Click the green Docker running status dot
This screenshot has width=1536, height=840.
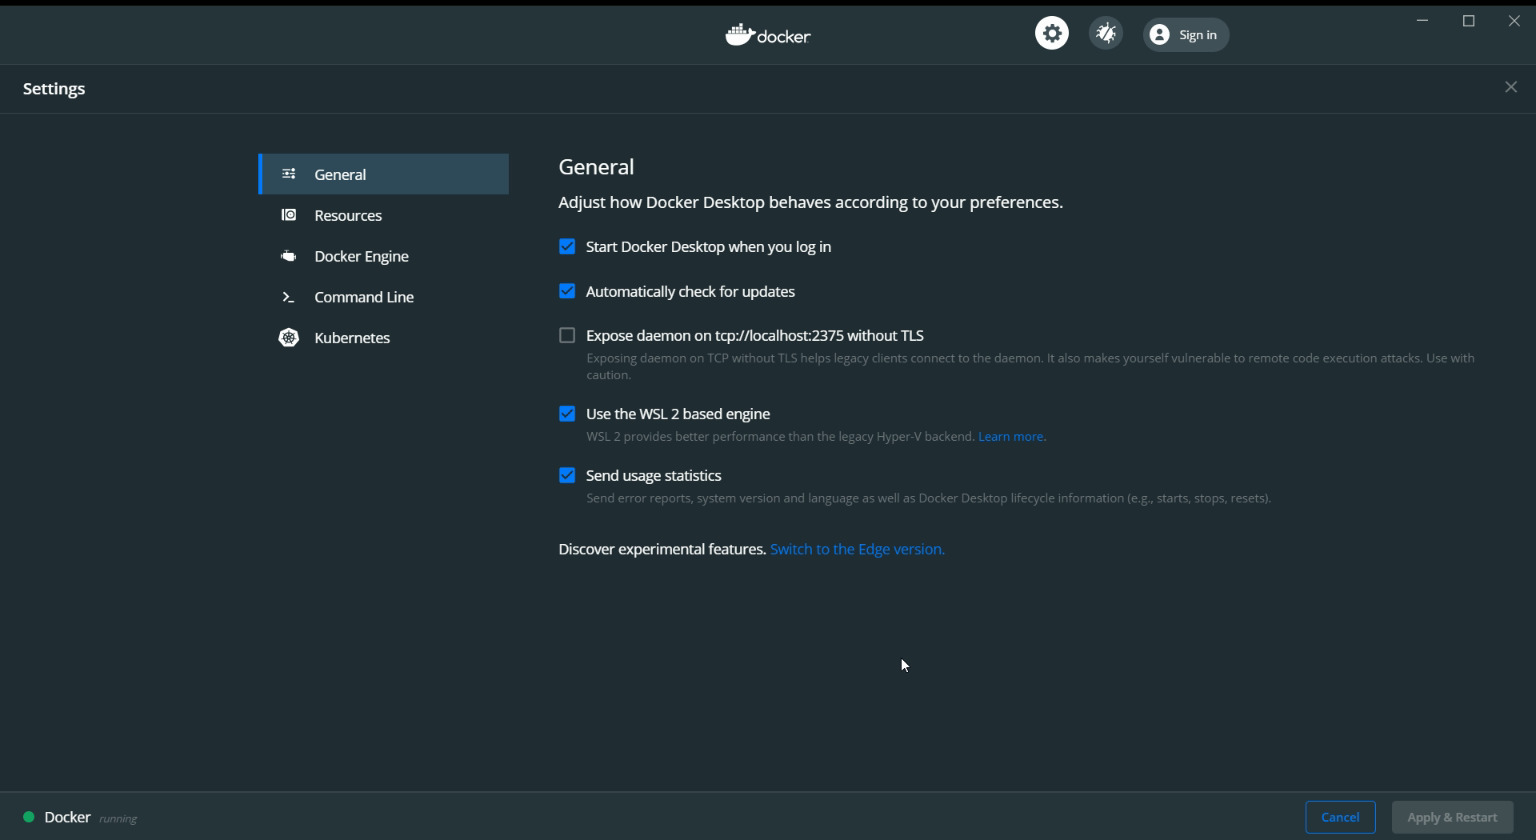(x=29, y=817)
